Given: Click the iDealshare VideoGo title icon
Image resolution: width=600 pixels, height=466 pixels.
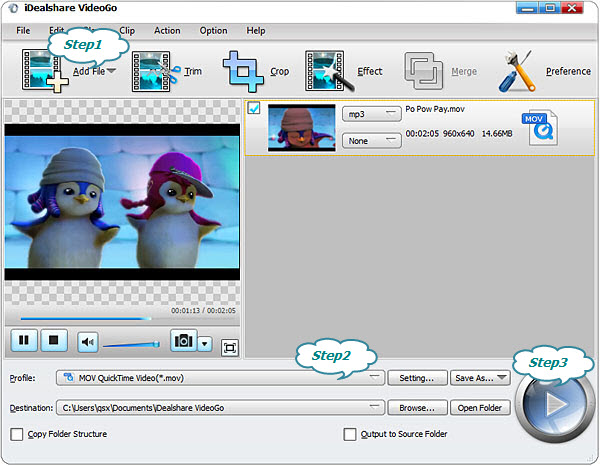Looking at the screenshot, I should point(13,8).
